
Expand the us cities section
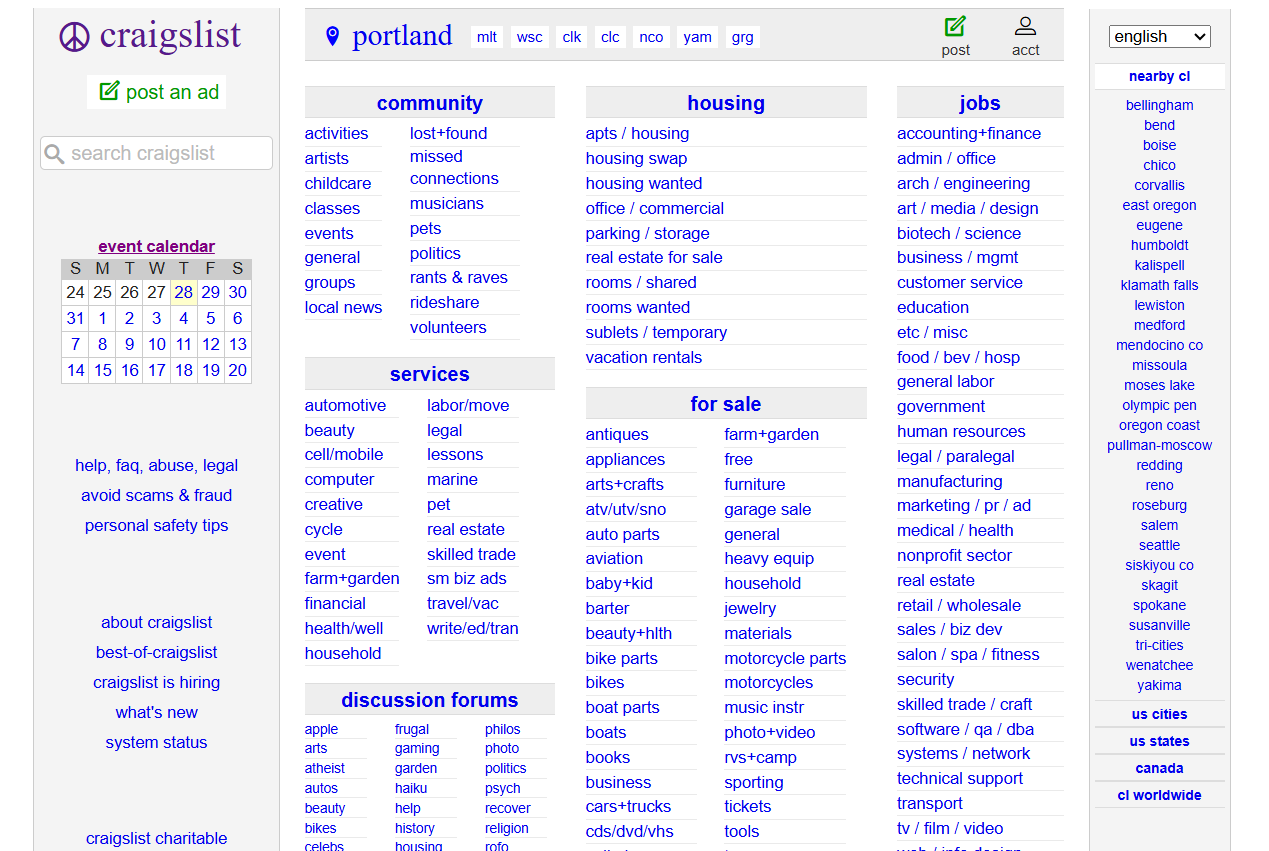click(1159, 714)
